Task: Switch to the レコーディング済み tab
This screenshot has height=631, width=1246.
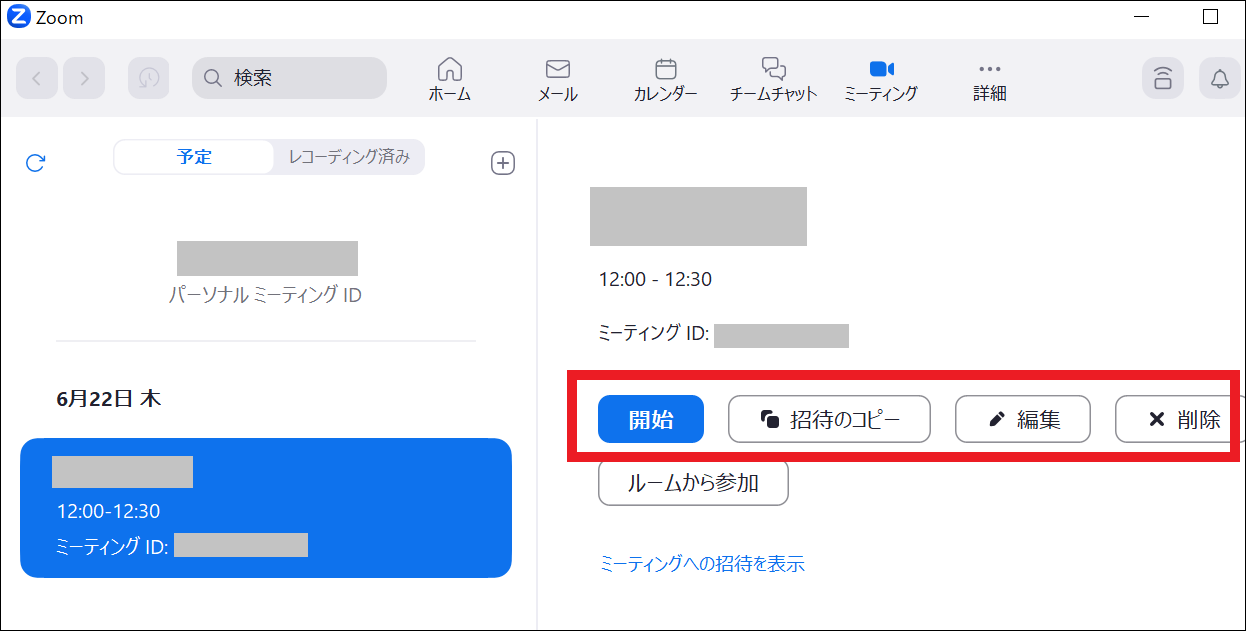Action: (x=349, y=157)
